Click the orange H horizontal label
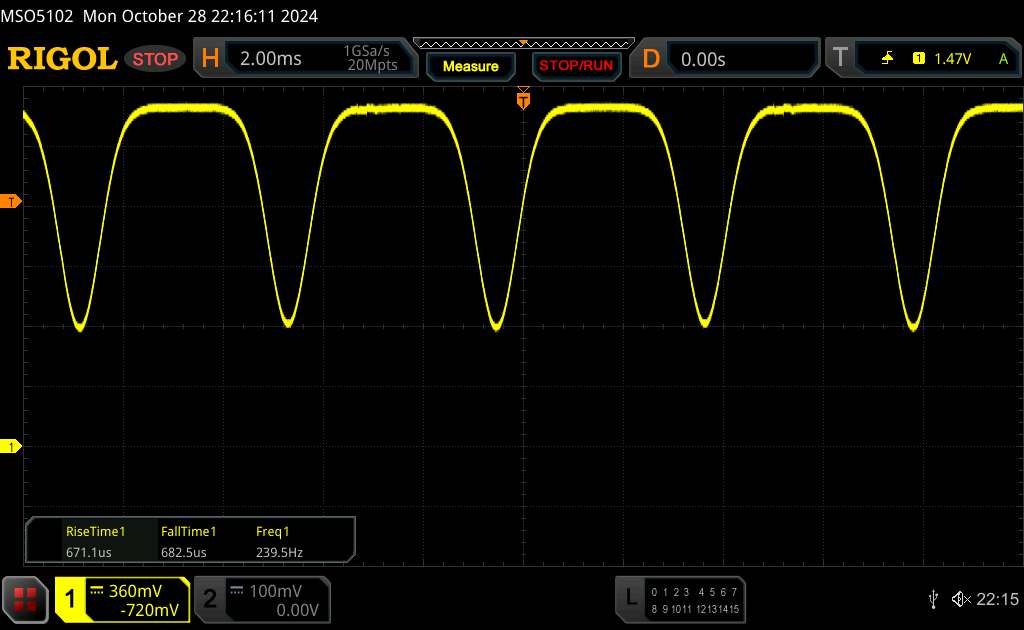The image size is (1024, 630). pyautogui.click(x=210, y=58)
